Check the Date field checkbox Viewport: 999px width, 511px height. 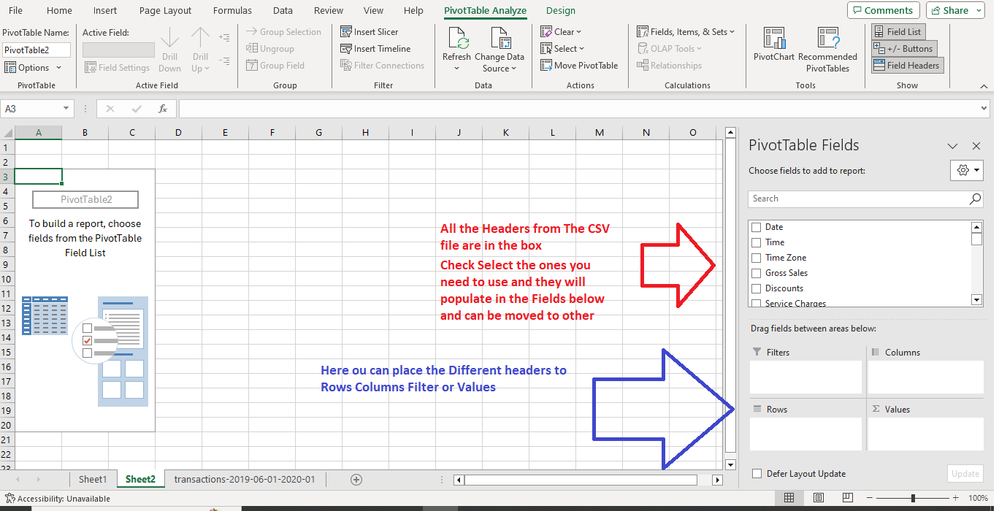point(756,227)
